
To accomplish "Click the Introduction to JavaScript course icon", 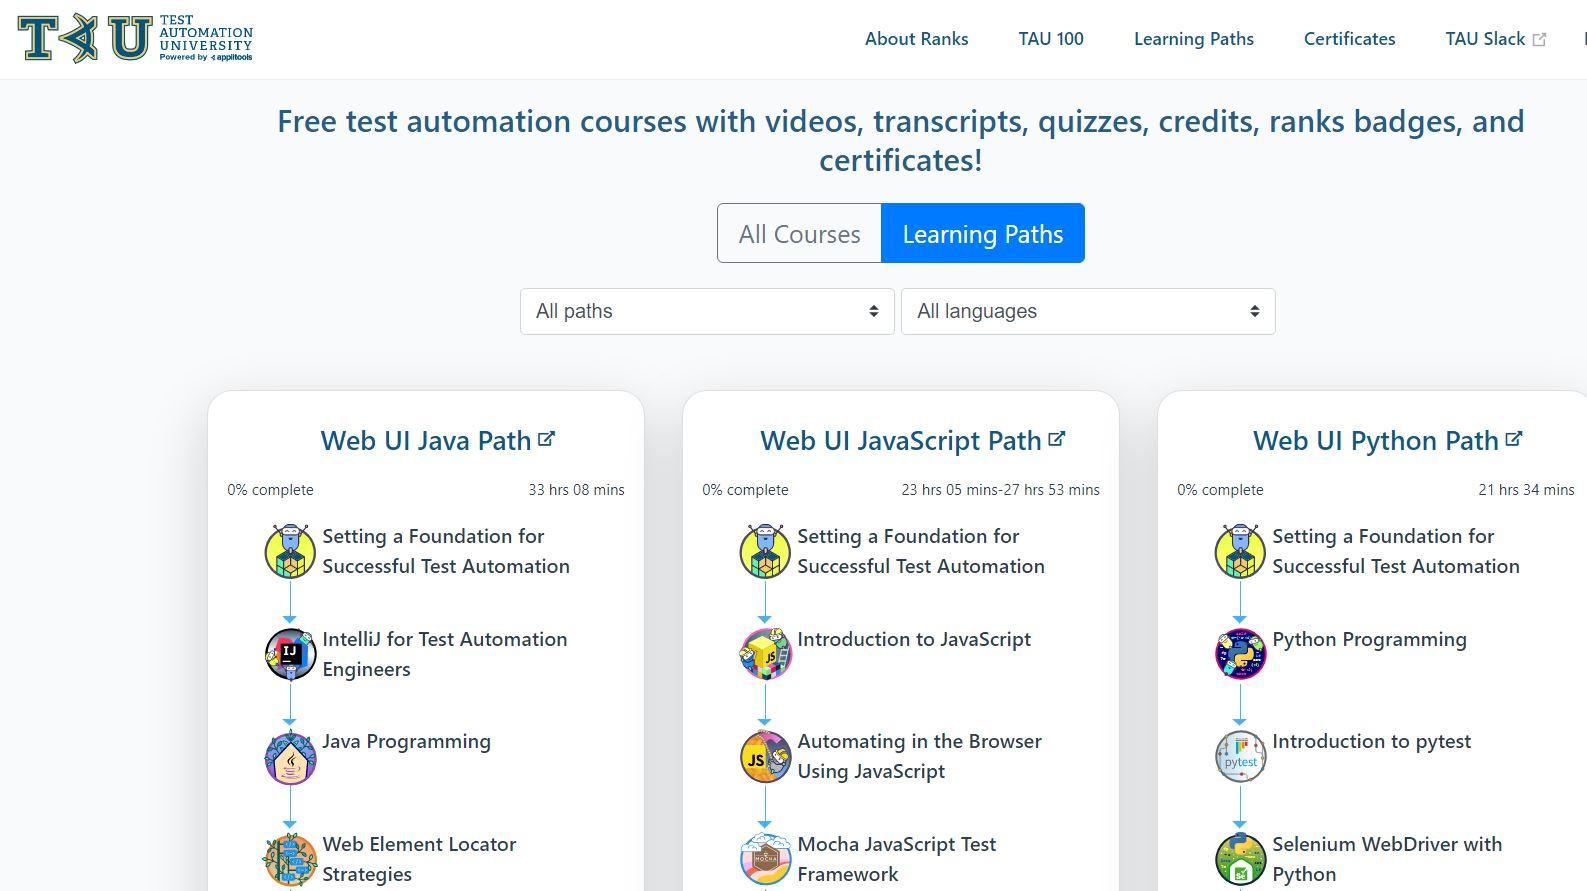I will 765,655.
